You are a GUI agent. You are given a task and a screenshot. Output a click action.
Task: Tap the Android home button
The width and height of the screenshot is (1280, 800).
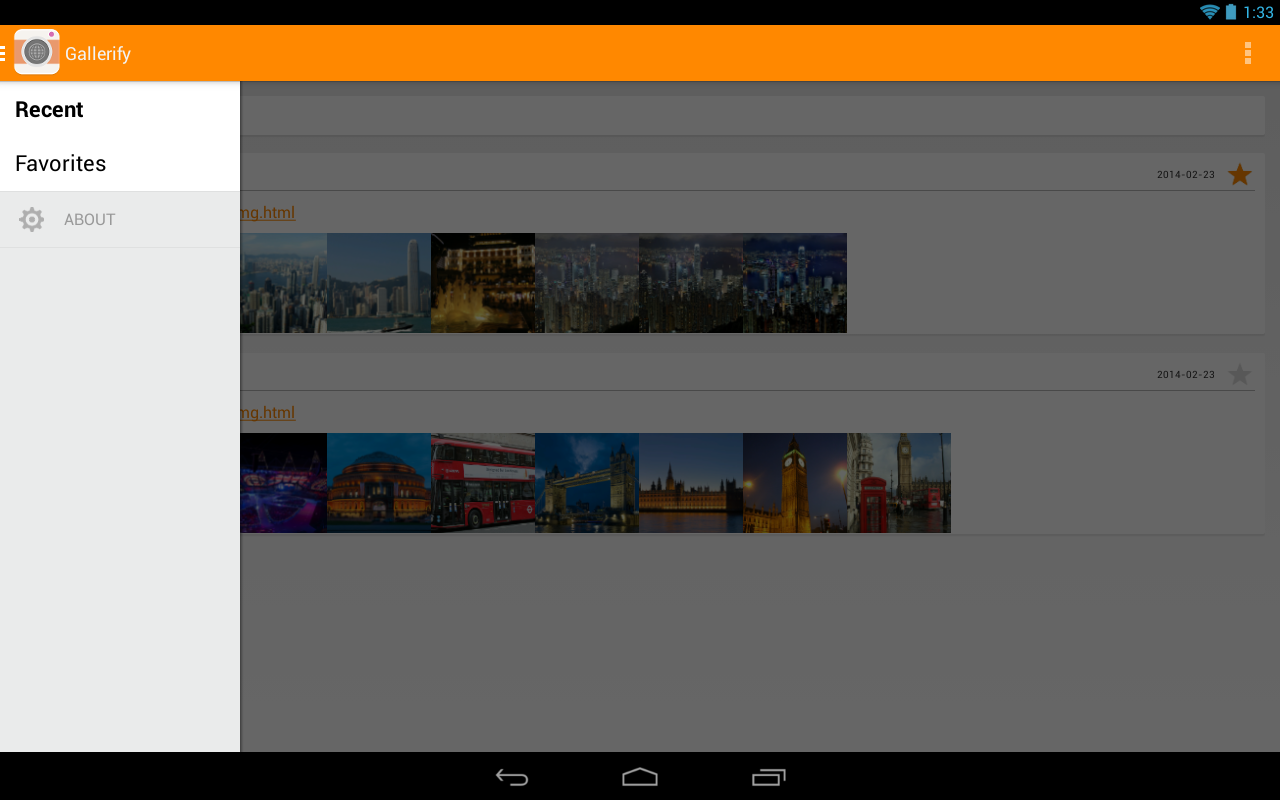point(640,777)
